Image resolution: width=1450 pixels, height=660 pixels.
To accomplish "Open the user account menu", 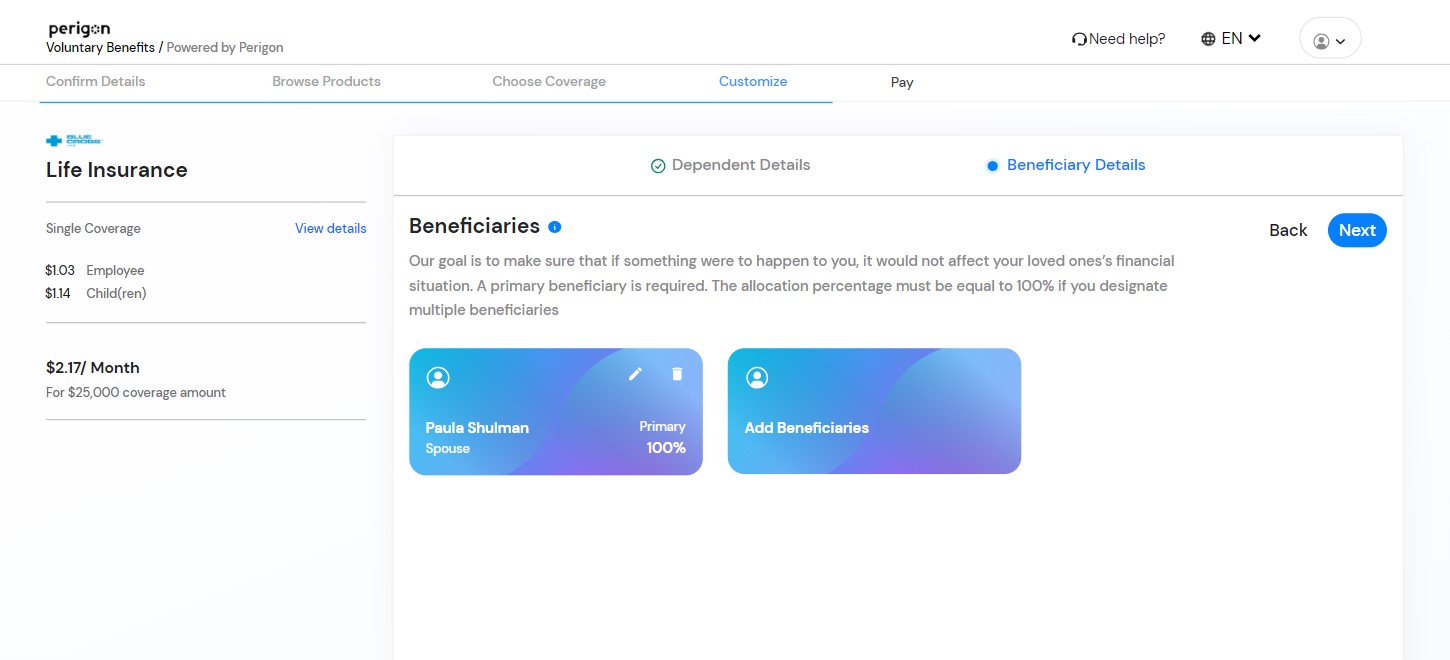I will coord(1330,39).
